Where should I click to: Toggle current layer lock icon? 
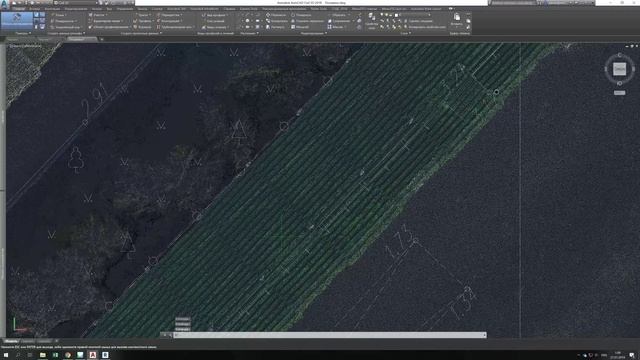click(x=391, y=15)
